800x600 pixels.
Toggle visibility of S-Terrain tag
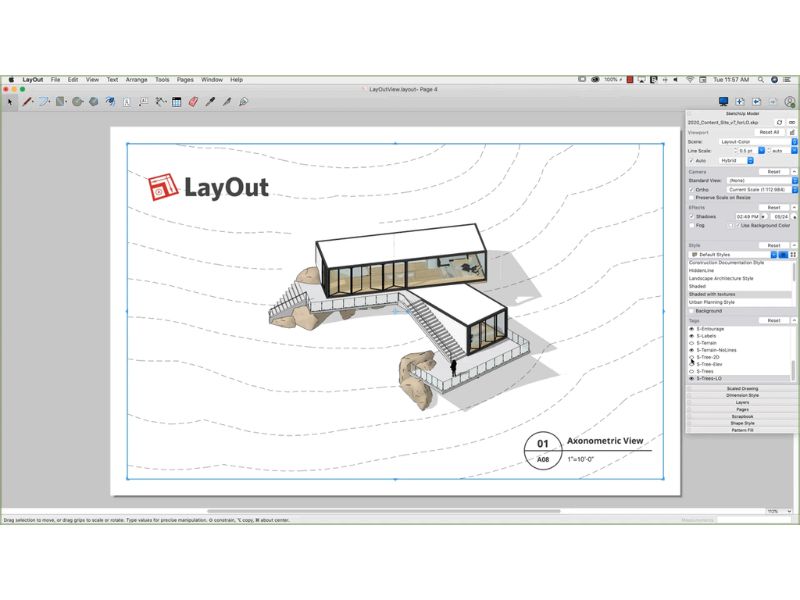[691, 344]
